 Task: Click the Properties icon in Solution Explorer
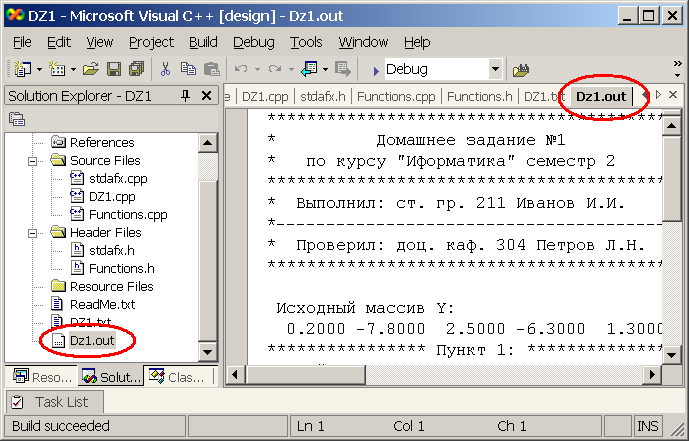coord(17,119)
